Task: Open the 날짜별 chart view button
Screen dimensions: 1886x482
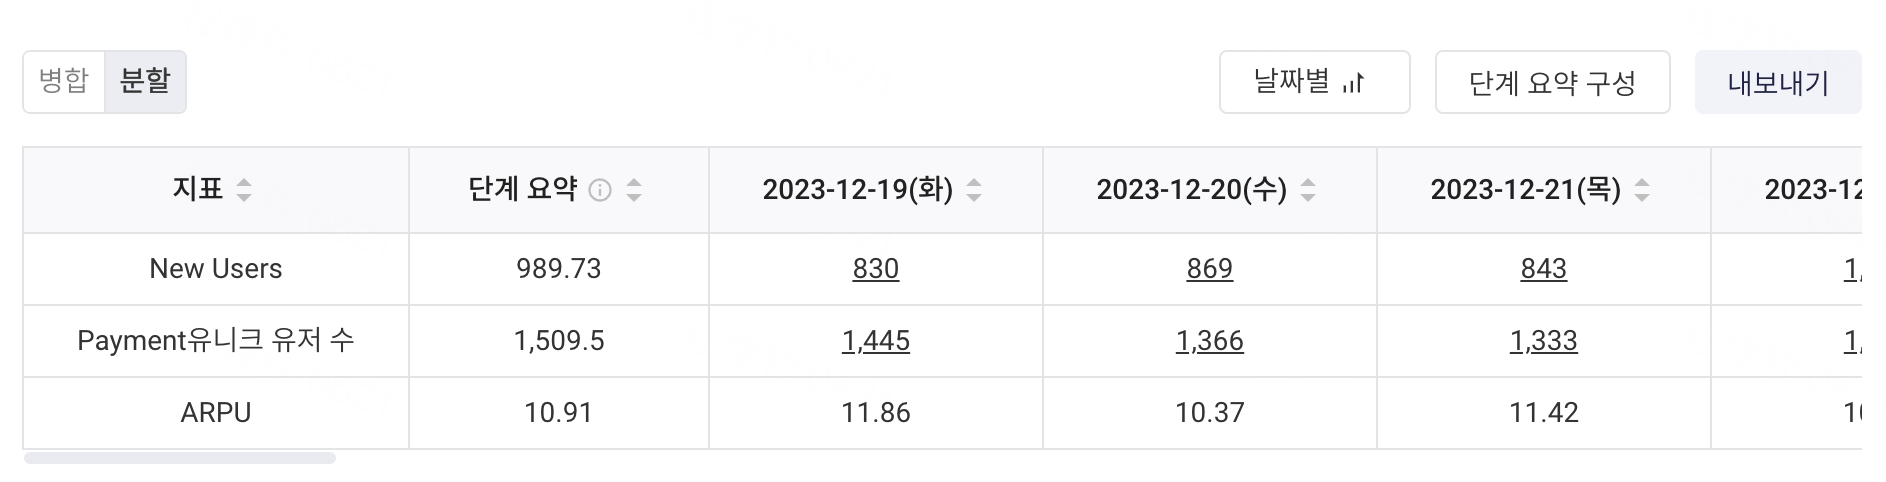Action: pos(1314,82)
